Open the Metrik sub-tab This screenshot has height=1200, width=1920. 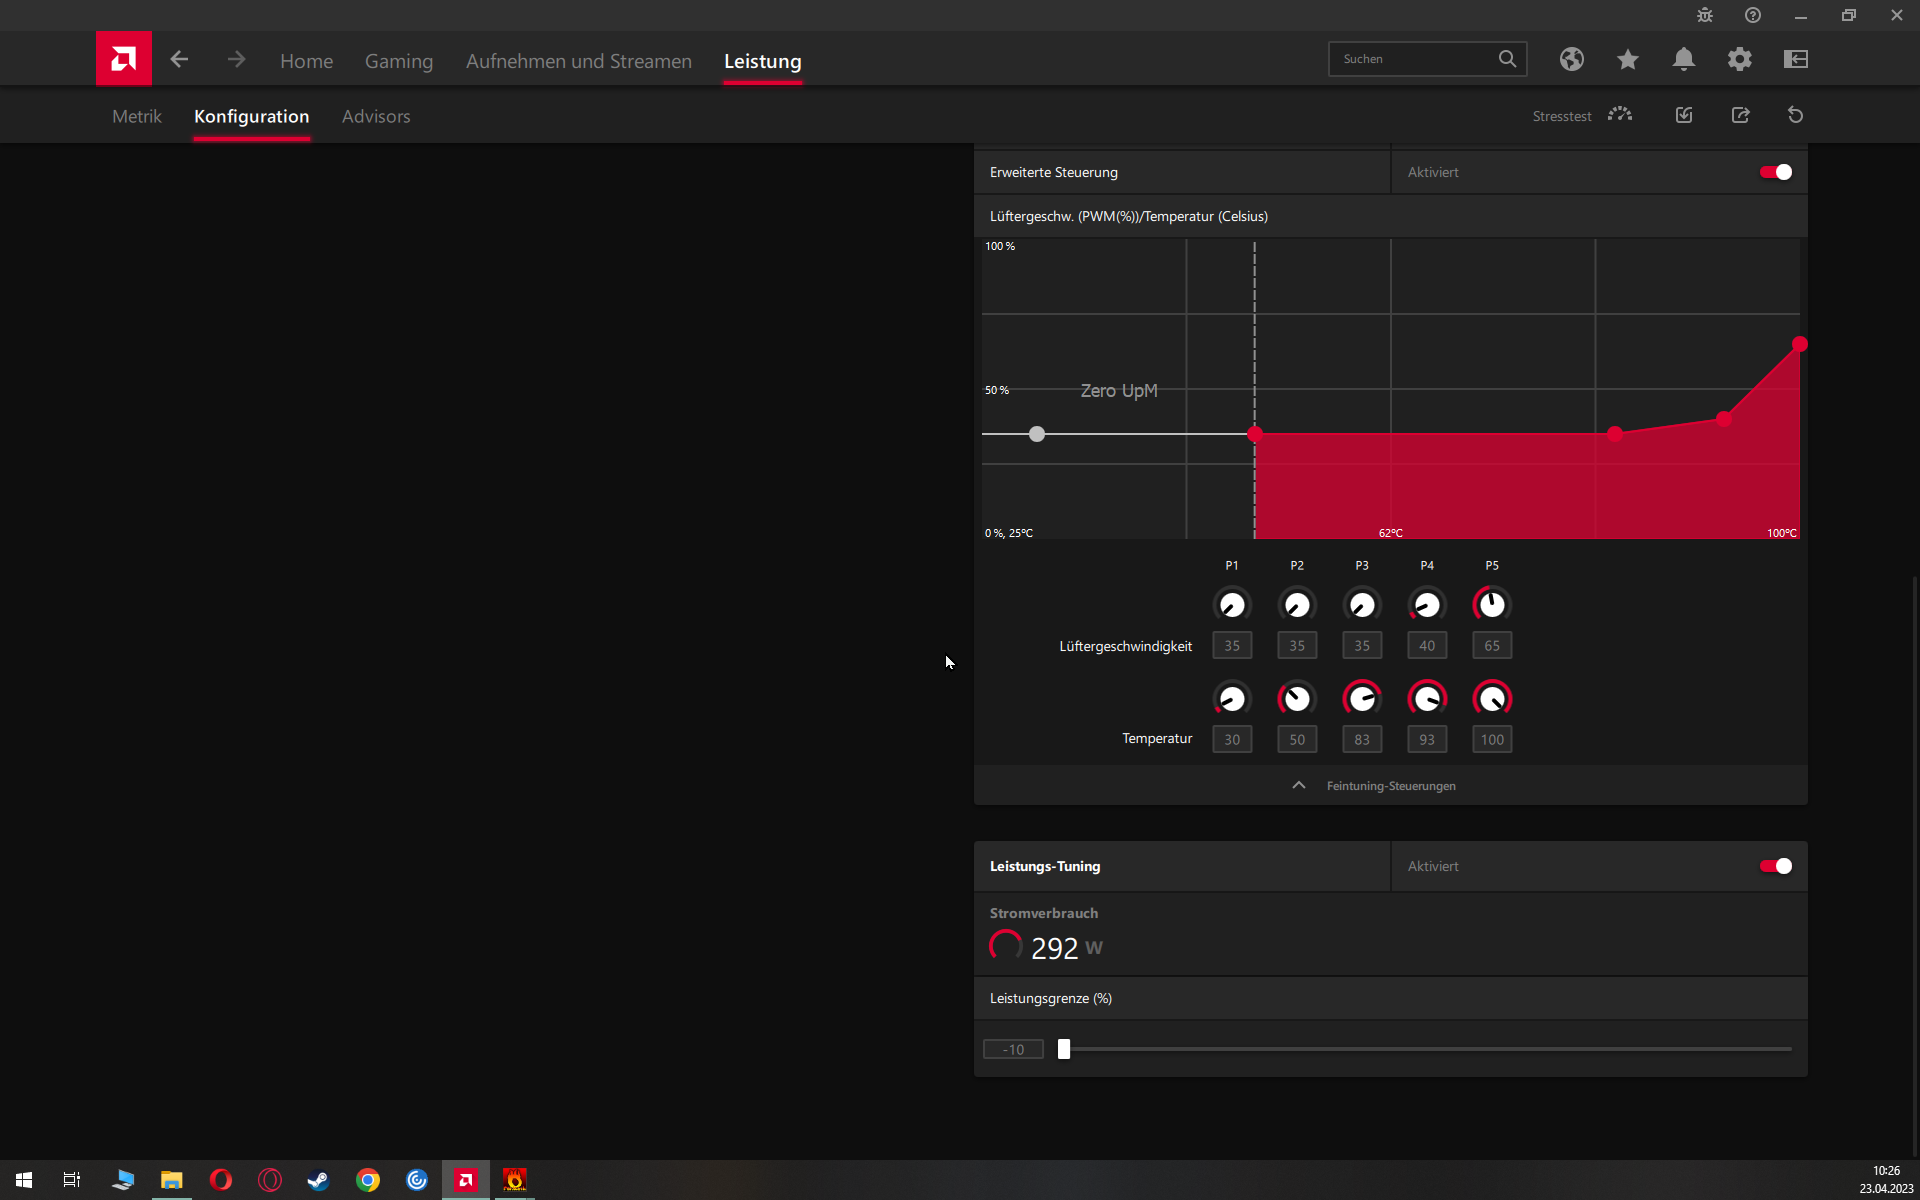(136, 116)
